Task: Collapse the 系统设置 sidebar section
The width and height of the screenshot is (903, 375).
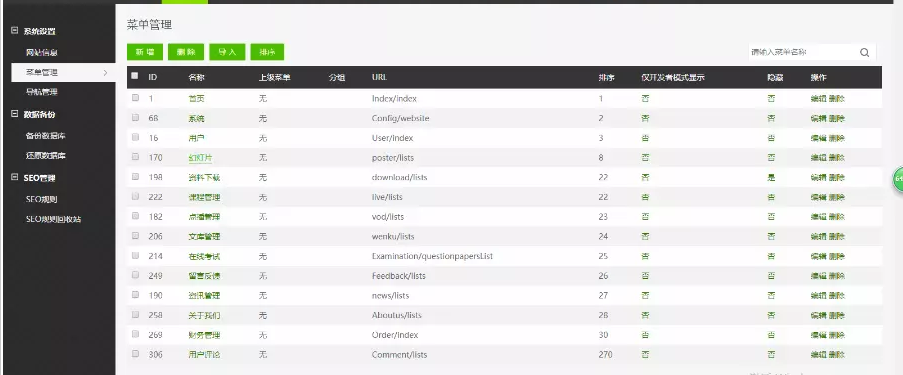Action: 15,31
